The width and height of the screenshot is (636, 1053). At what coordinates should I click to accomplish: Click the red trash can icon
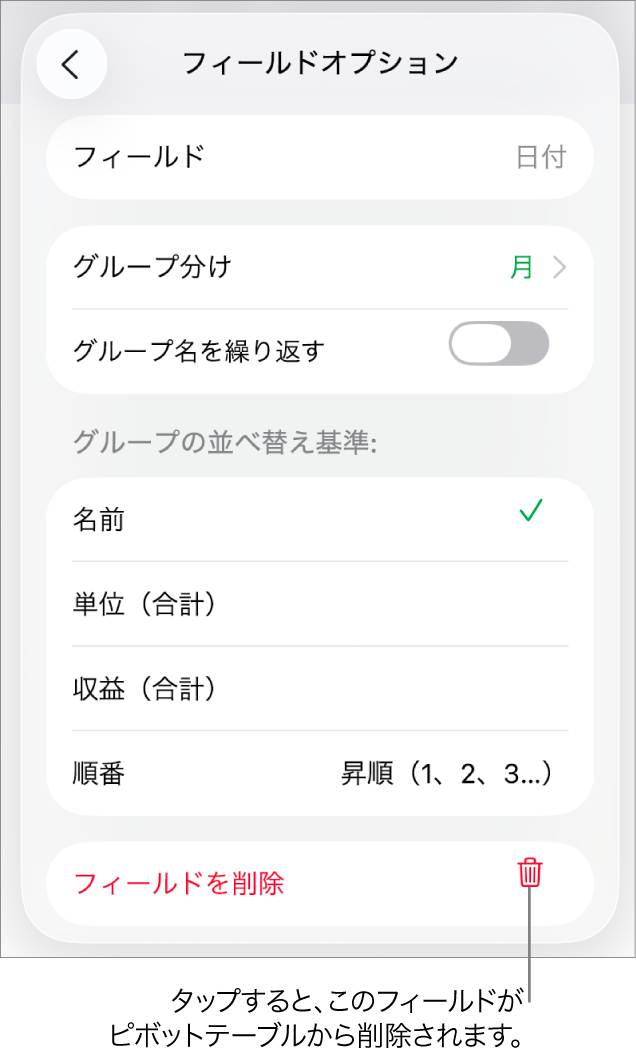click(x=530, y=873)
